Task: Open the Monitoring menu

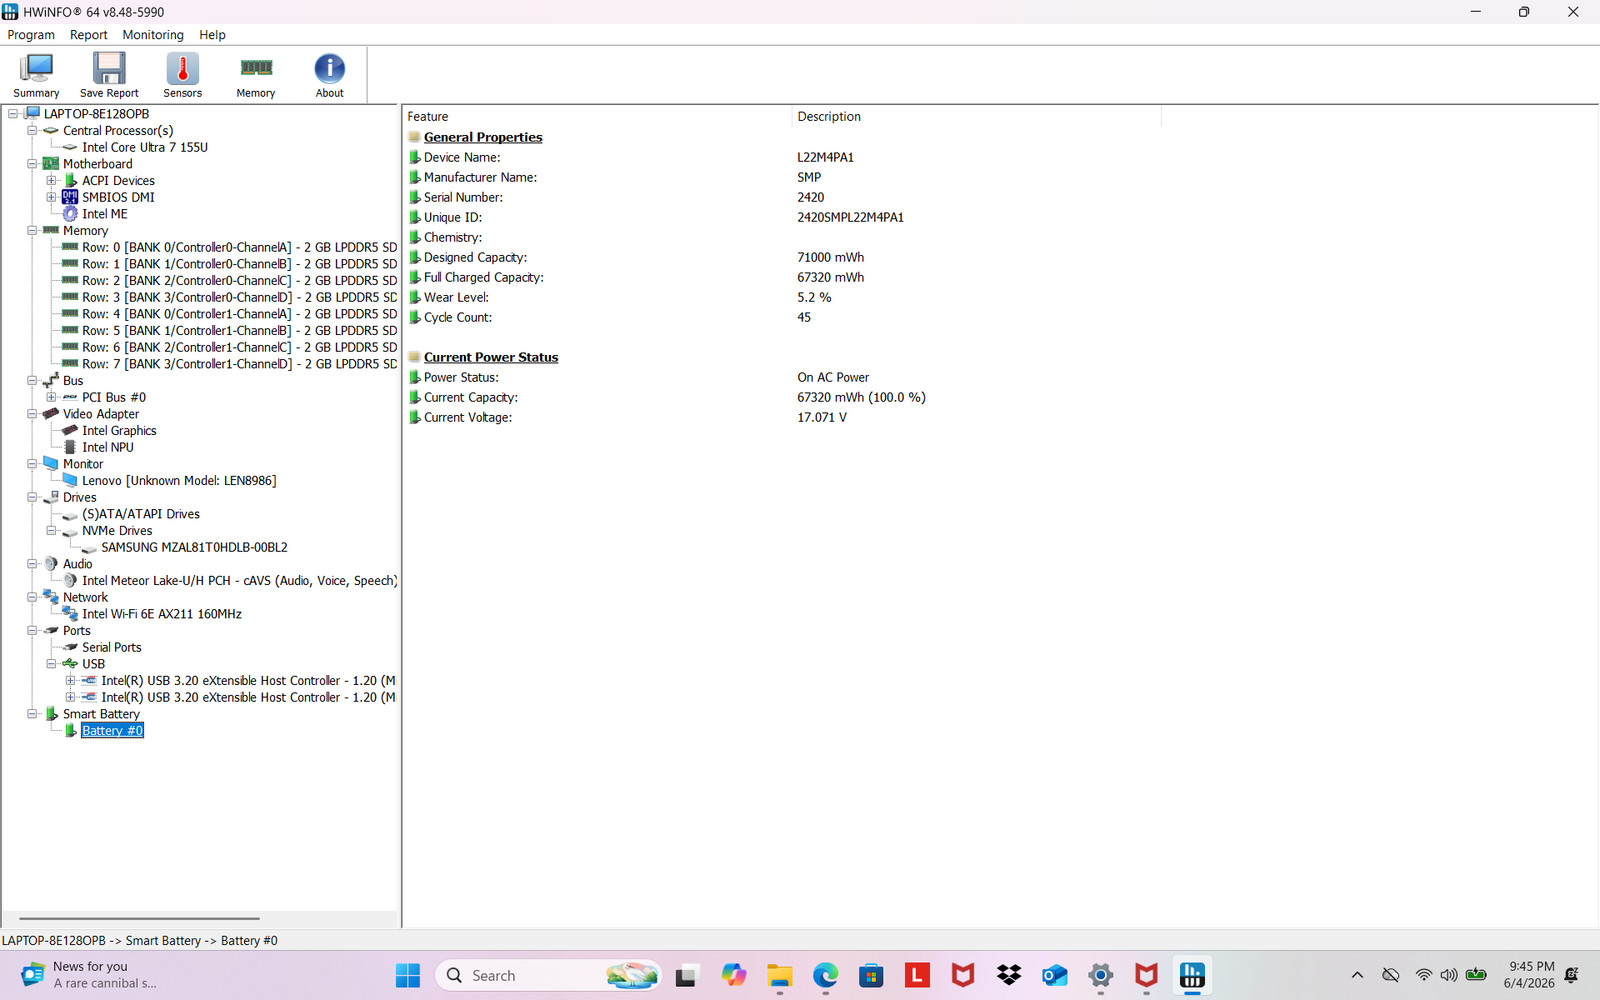Action: pos(153,35)
